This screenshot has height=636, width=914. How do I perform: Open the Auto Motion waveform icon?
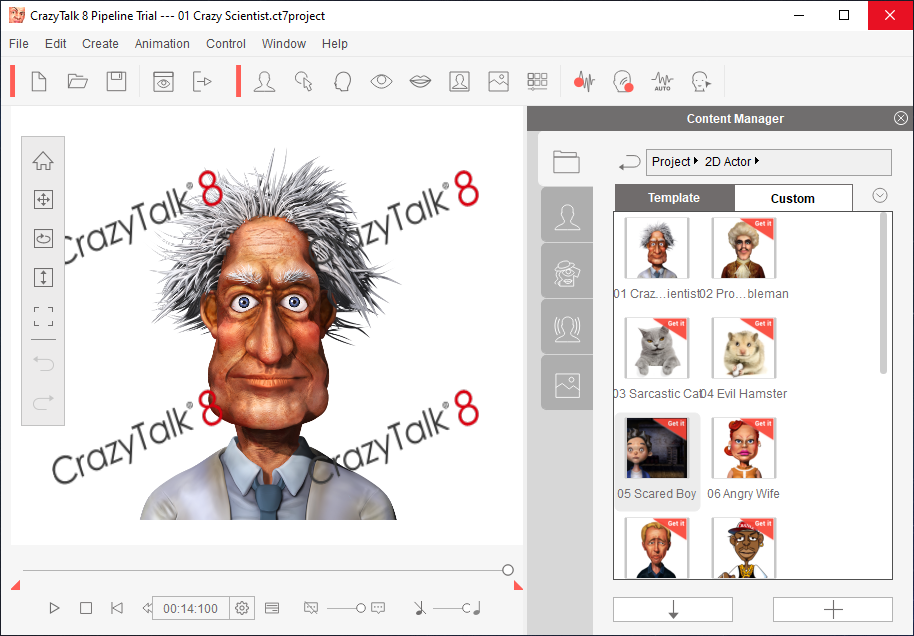(662, 82)
